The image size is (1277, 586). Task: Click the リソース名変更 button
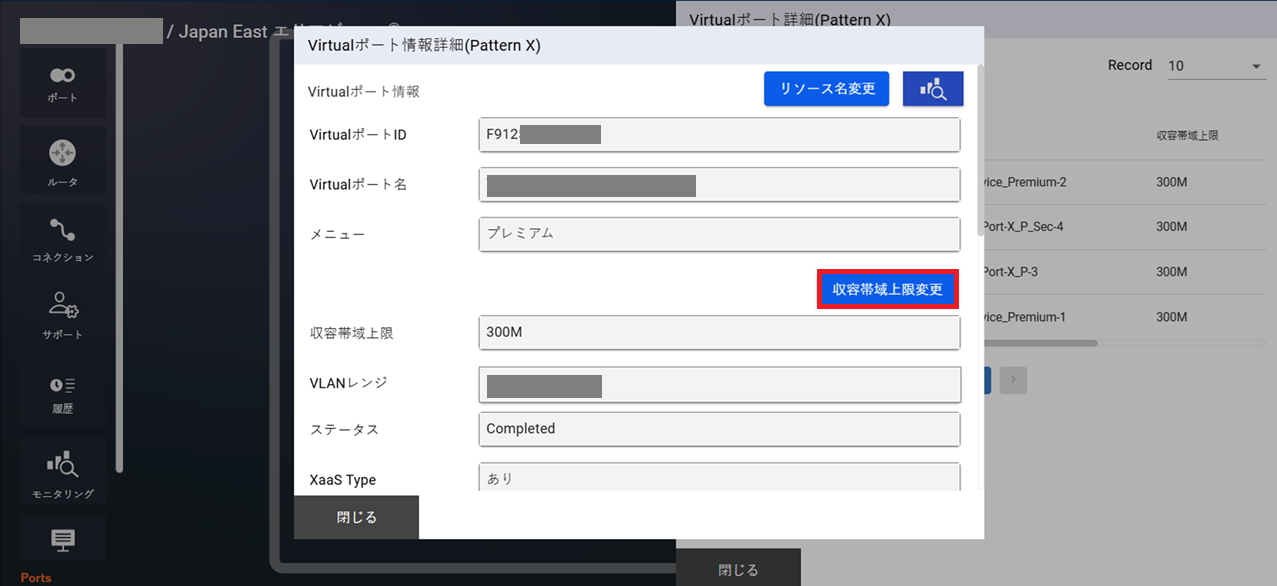tap(826, 88)
